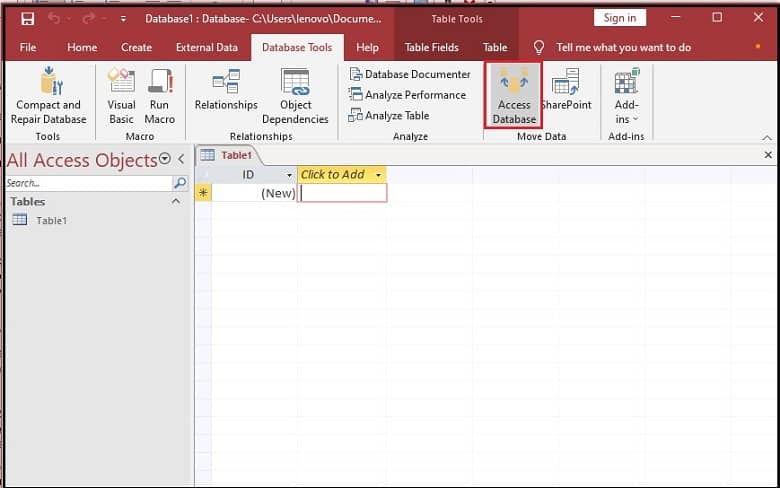Click the magnifier search icon

click(x=180, y=183)
